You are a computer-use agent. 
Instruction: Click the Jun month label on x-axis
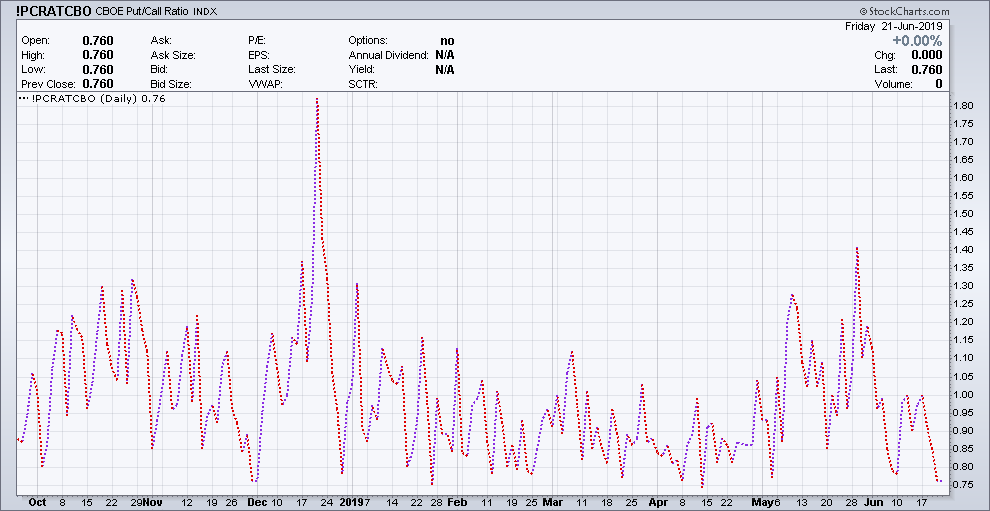click(x=874, y=502)
